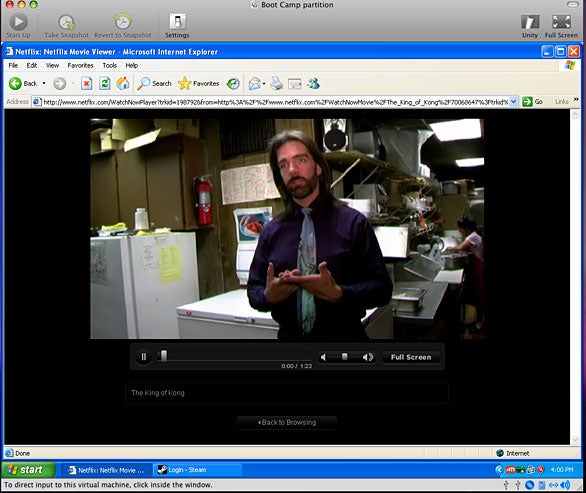Click the loud volume speaker icon
586x493 pixels.
coord(368,357)
